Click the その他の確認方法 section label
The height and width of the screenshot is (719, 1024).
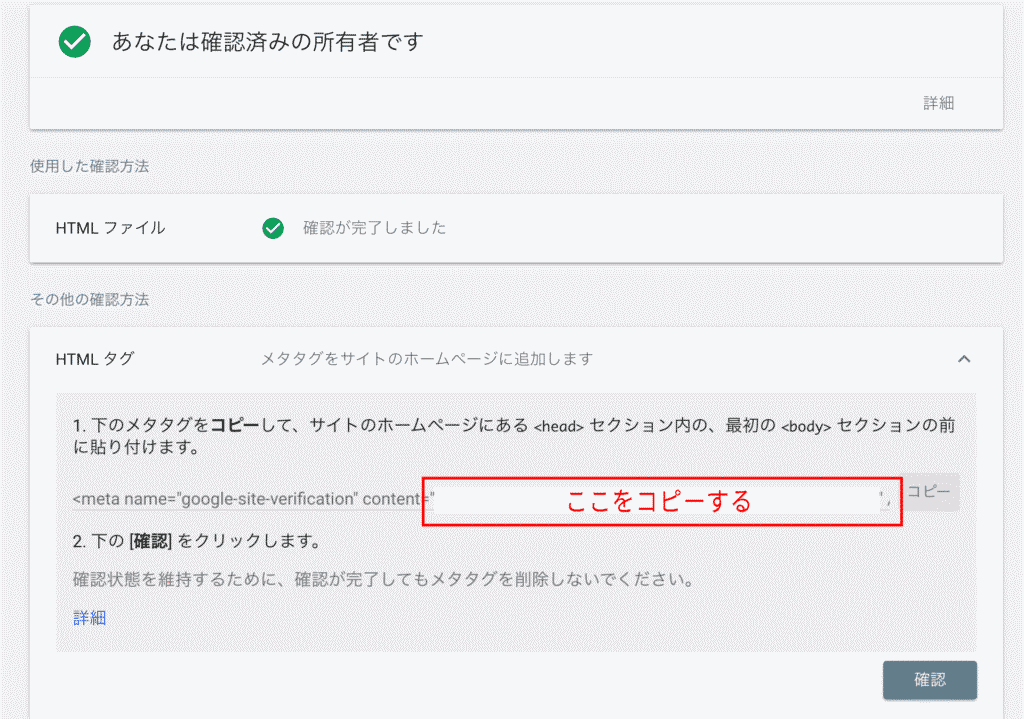tap(89, 299)
